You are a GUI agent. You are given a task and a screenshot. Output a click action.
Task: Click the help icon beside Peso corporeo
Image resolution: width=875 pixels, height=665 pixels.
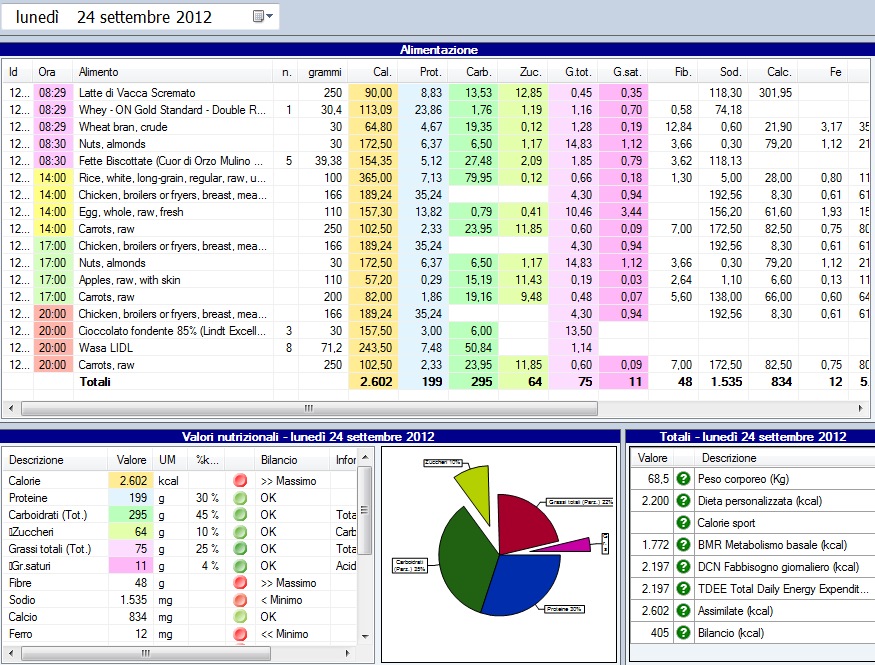click(684, 480)
